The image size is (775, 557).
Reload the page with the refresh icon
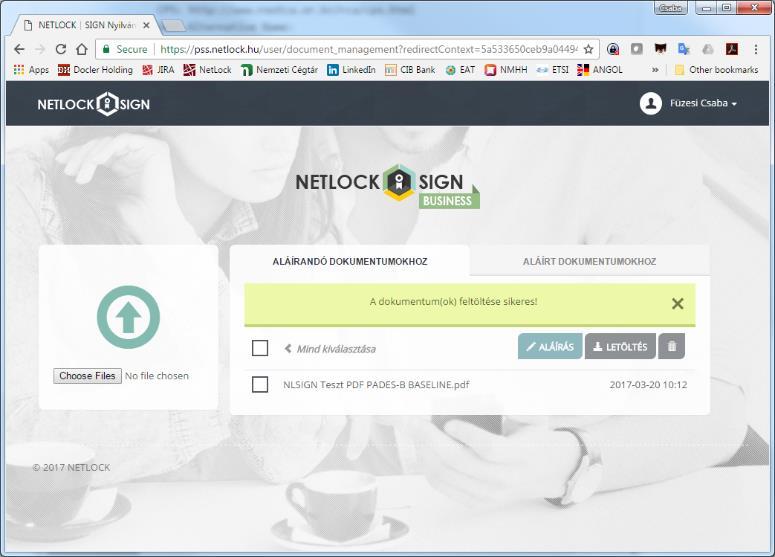point(61,49)
